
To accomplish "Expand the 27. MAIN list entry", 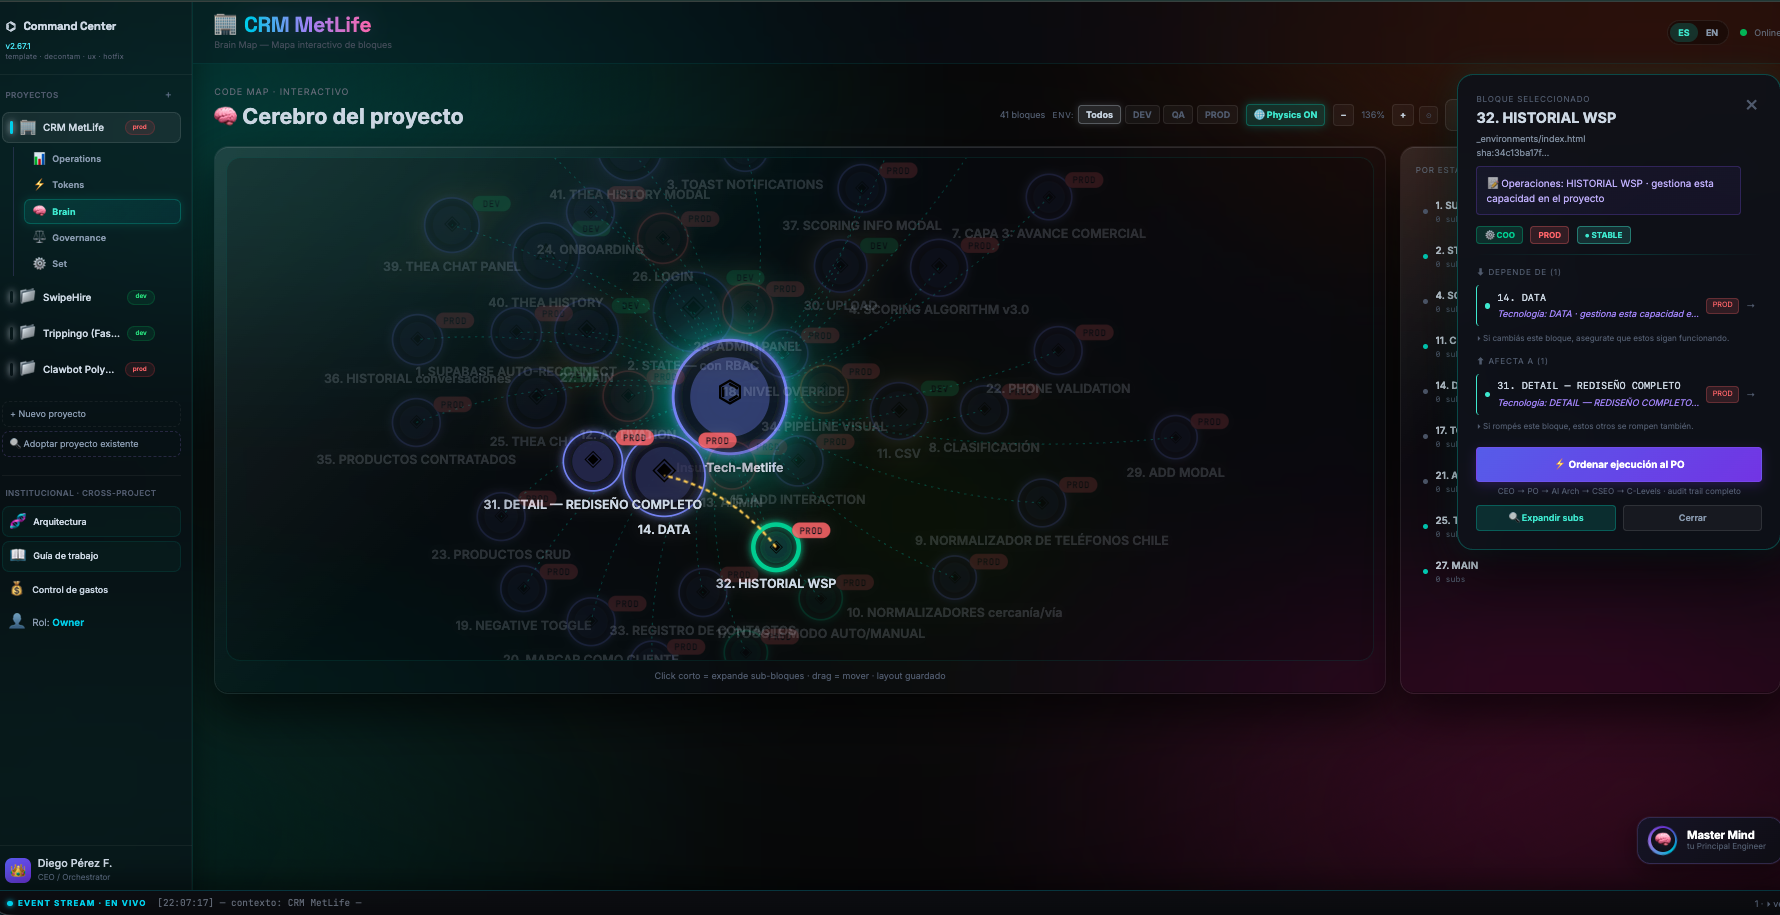I will [1456, 571].
